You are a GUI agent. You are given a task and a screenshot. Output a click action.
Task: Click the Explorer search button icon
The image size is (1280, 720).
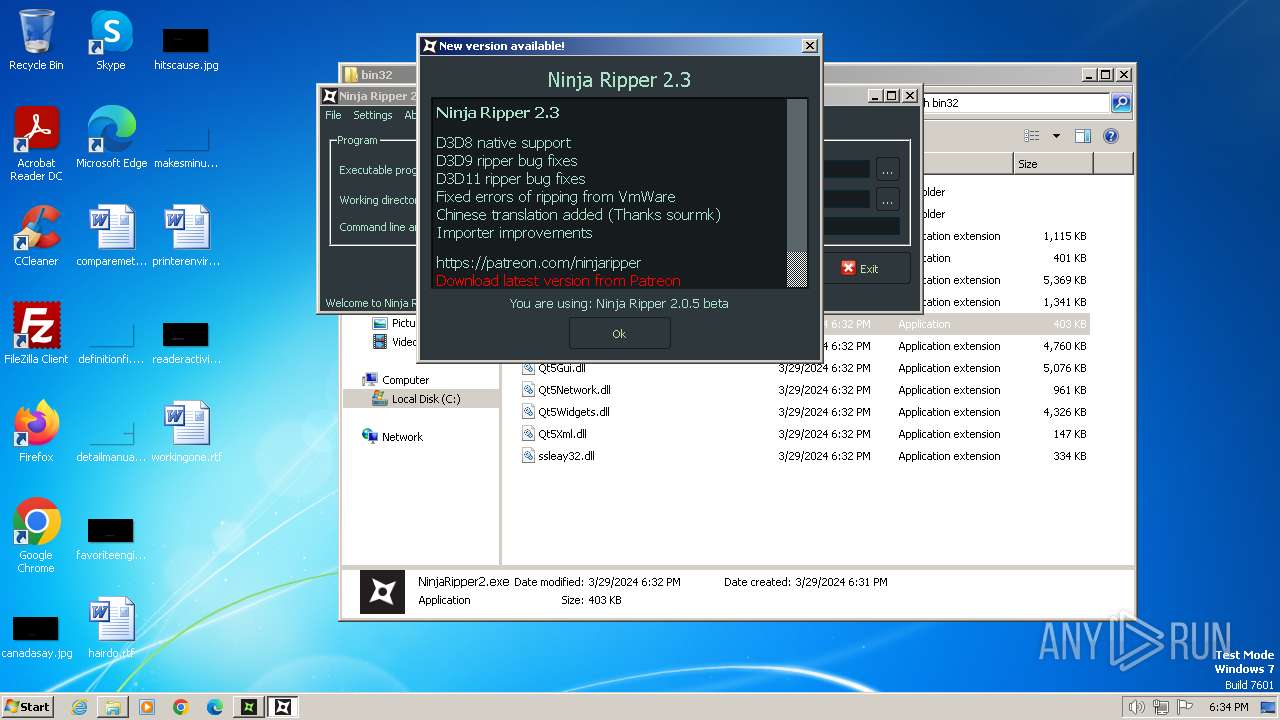[x=1121, y=103]
